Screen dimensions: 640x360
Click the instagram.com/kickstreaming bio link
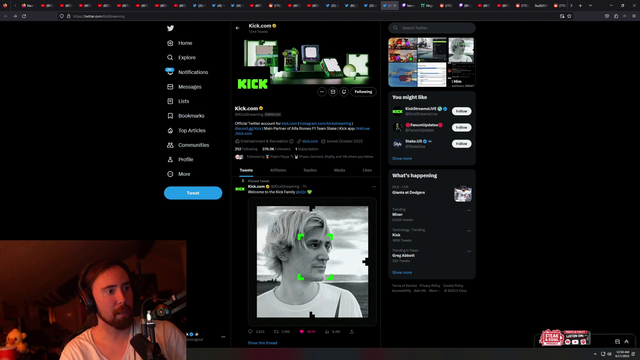(325, 123)
